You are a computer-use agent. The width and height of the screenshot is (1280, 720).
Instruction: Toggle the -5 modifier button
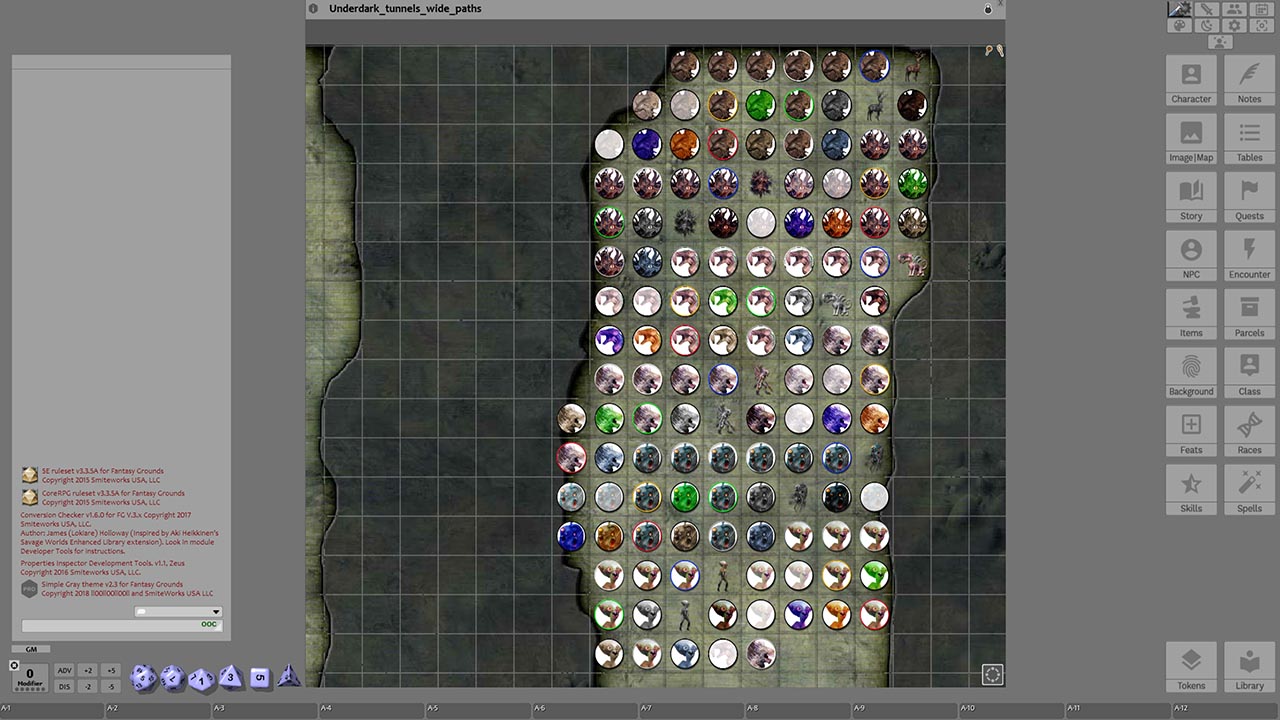tap(111, 686)
